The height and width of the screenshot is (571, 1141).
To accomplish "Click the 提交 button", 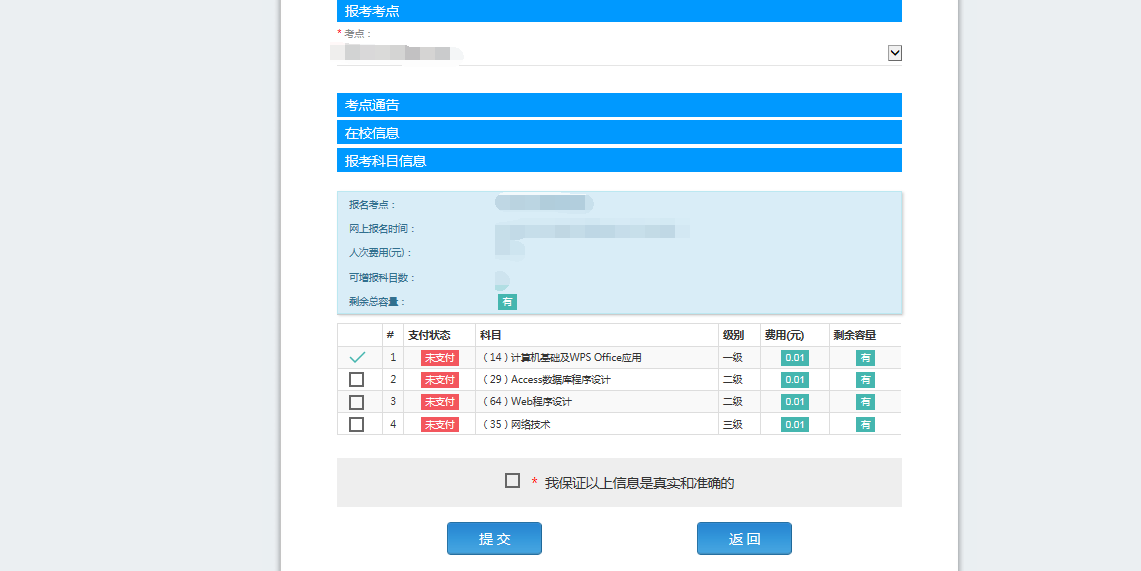I will (494, 538).
